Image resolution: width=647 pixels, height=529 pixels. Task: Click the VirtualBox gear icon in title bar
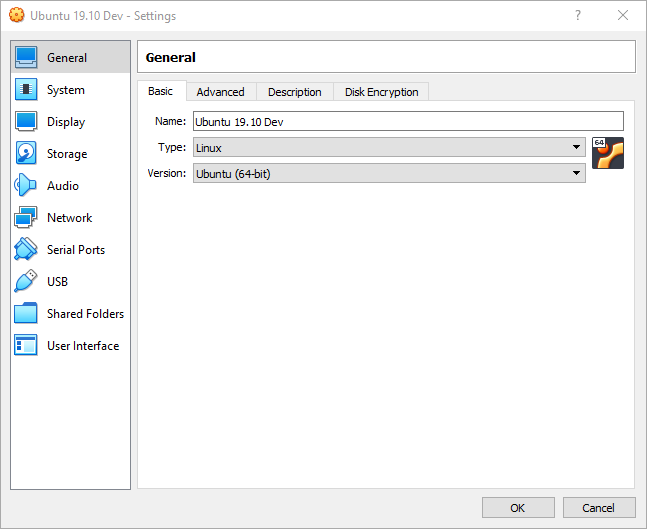pos(17,15)
